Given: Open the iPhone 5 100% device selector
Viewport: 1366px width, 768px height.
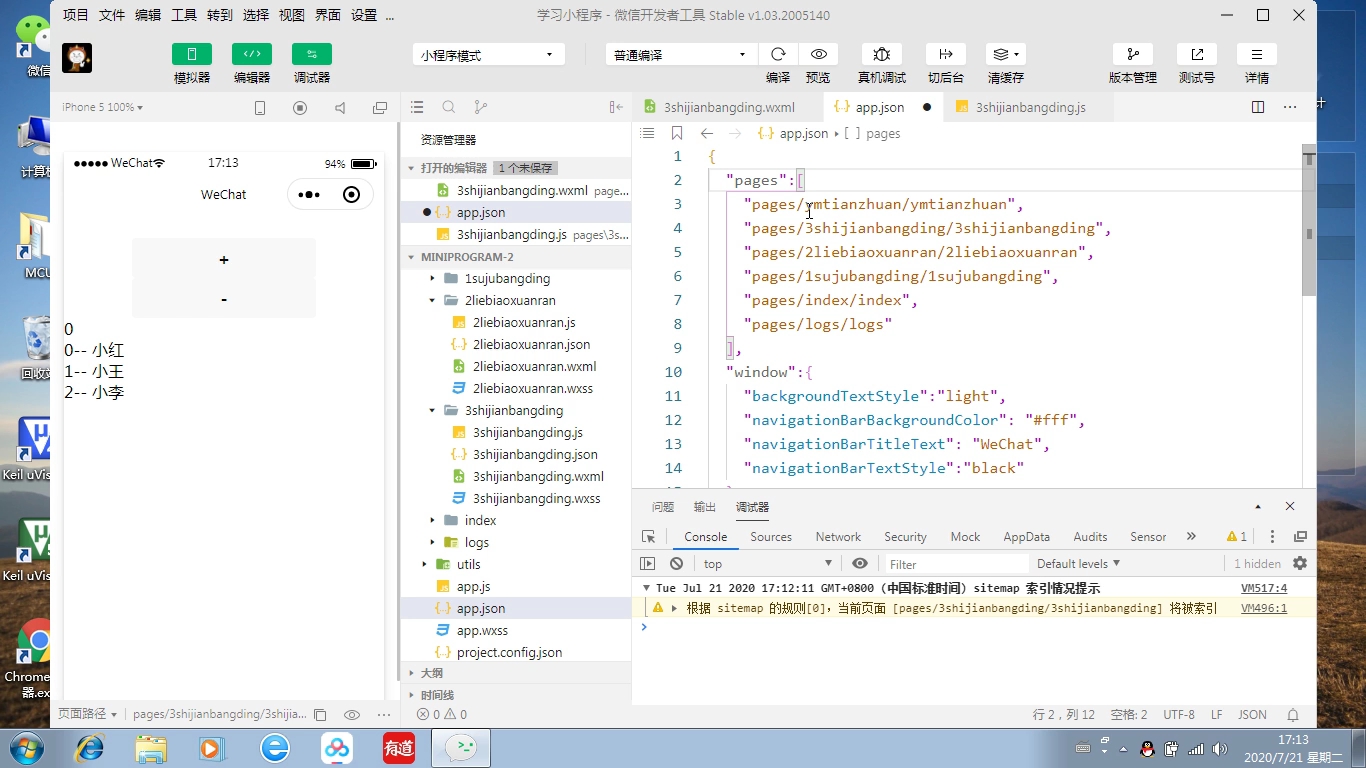Looking at the screenshot, I should point(102,107).
